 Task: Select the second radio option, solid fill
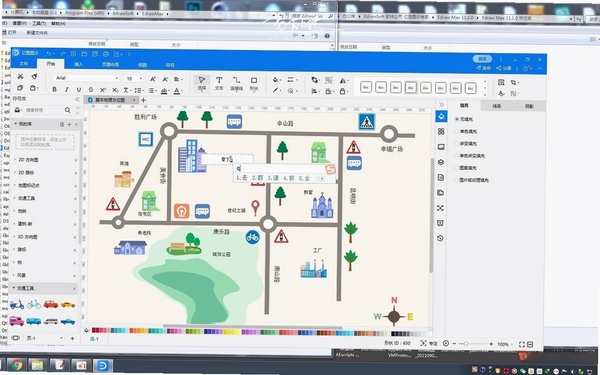[x=457, y=131]
